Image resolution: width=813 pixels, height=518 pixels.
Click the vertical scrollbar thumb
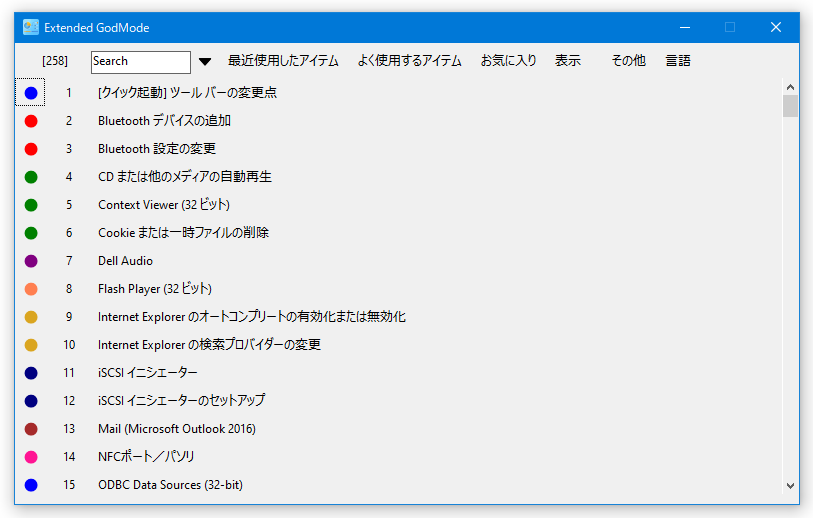790,106
